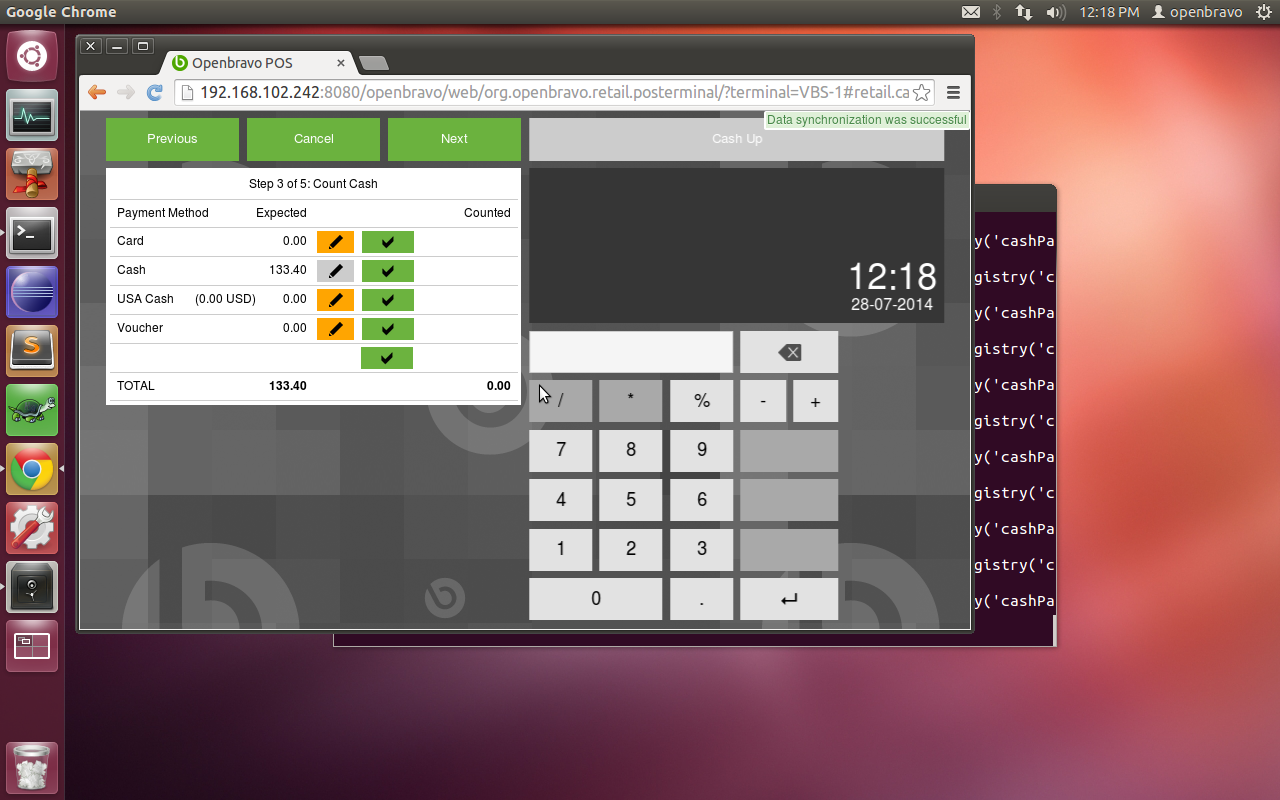Open the network indicator in top panel
The image size is (1280, 800).
tap(1023, 12)
